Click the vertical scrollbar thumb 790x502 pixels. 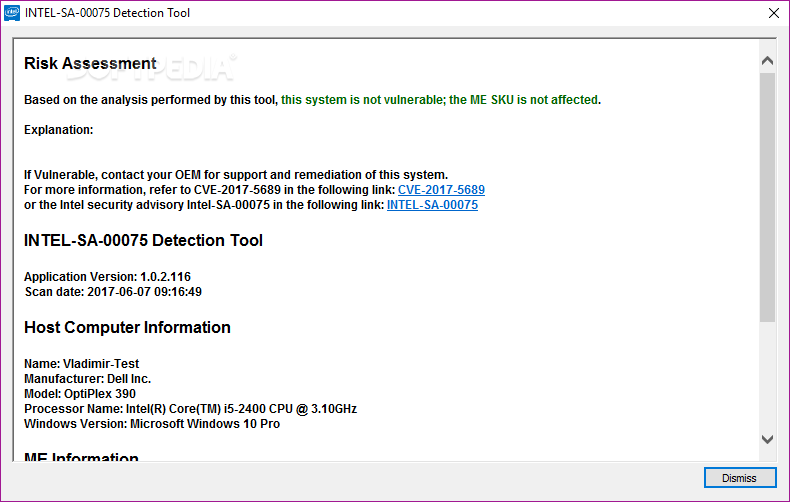(x=767, y=197)
